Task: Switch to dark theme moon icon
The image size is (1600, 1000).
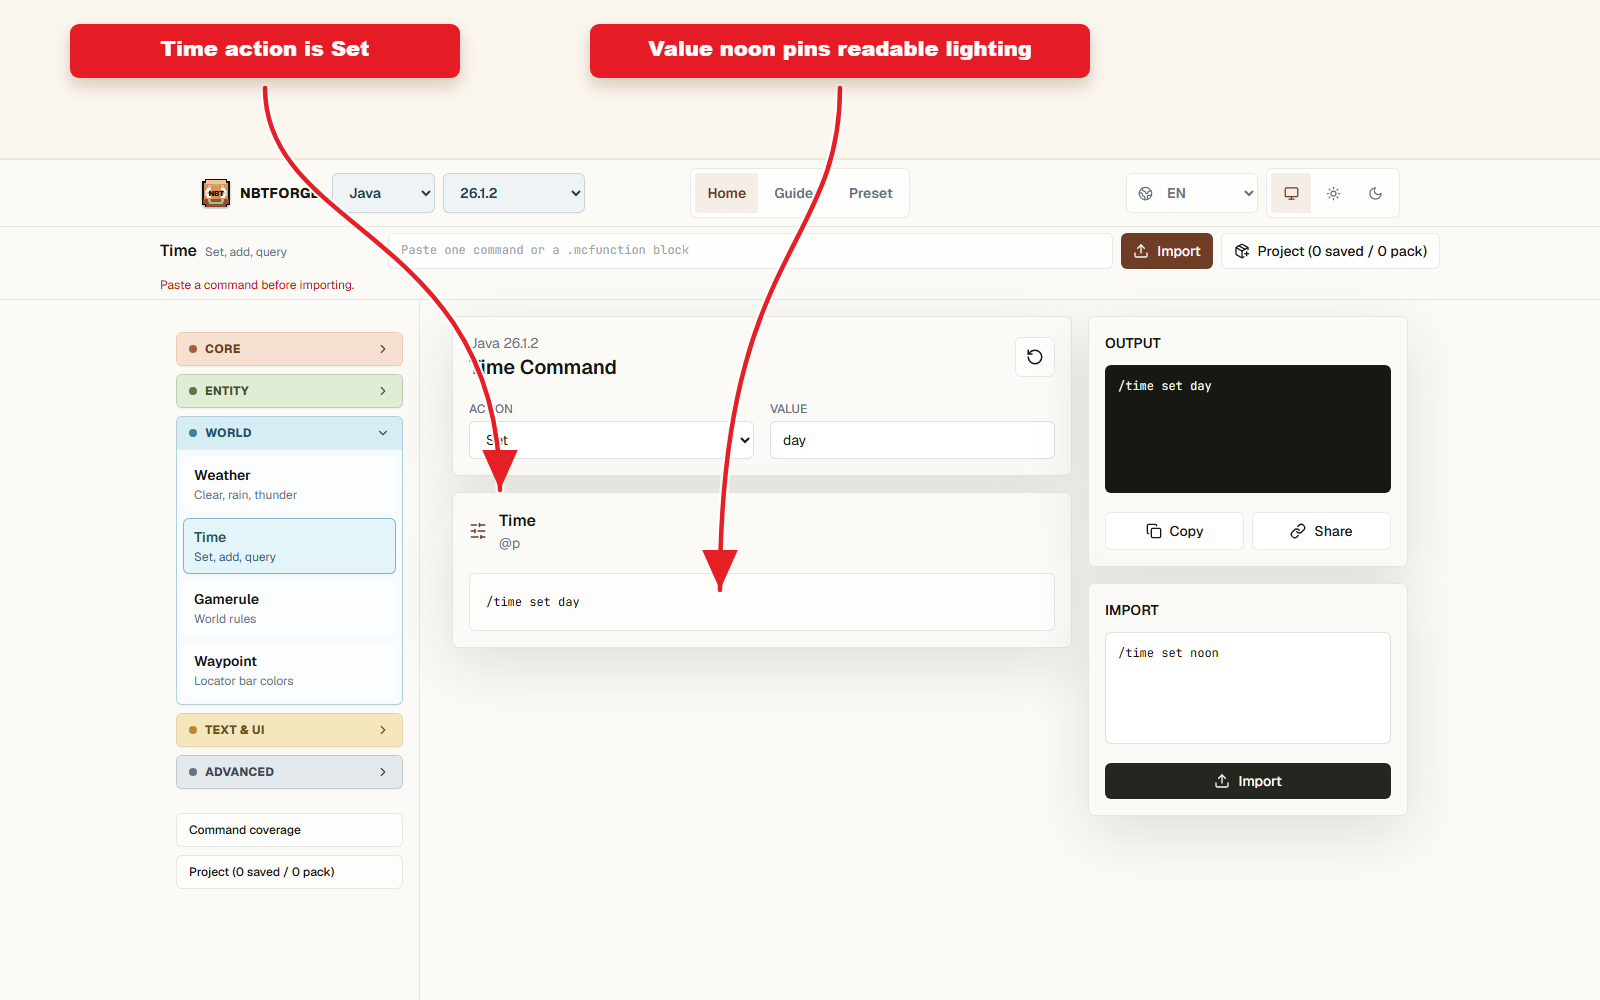Action: point(1375,193)
